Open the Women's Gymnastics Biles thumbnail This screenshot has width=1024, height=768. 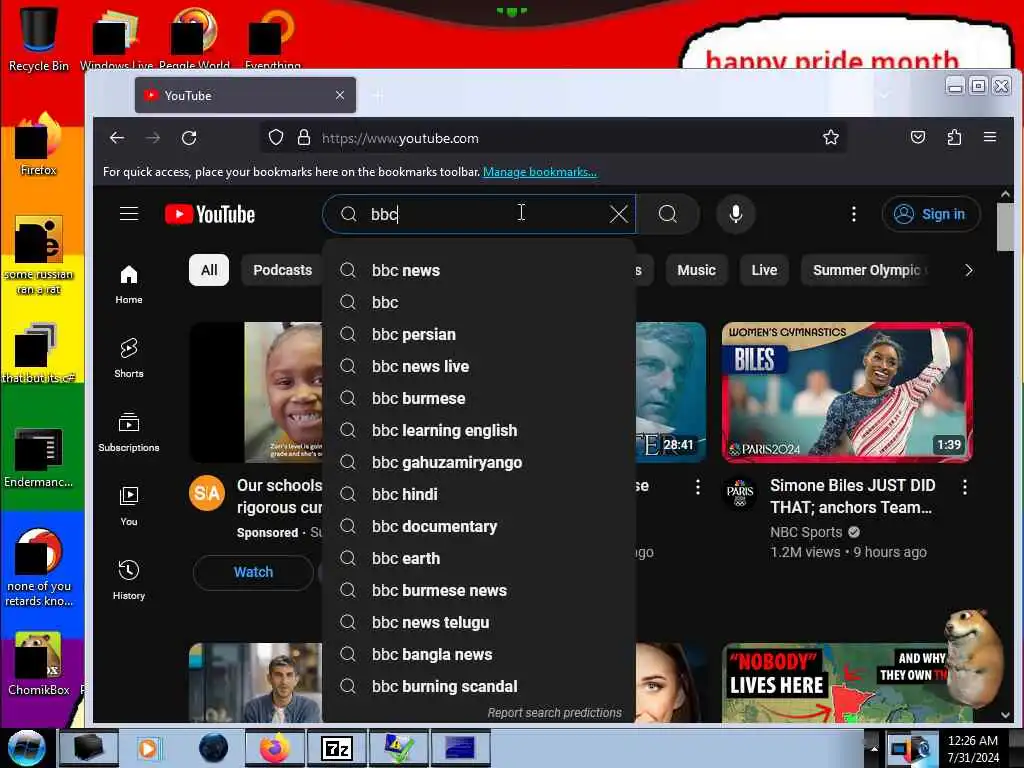pyautogui.click(x=847, y=392)
